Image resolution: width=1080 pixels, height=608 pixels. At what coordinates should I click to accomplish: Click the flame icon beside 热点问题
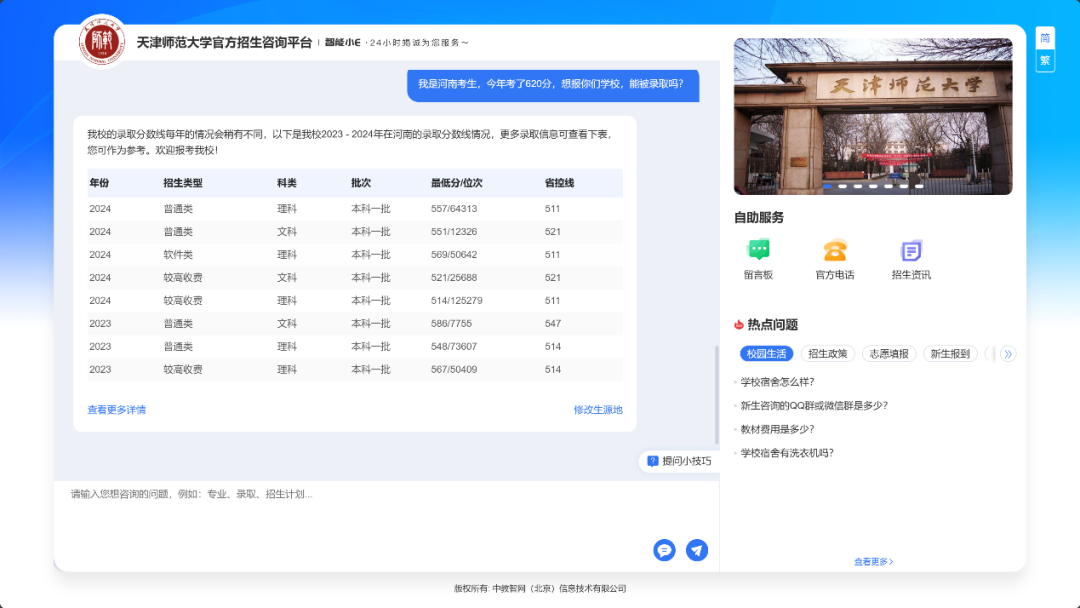coord(739,324)
